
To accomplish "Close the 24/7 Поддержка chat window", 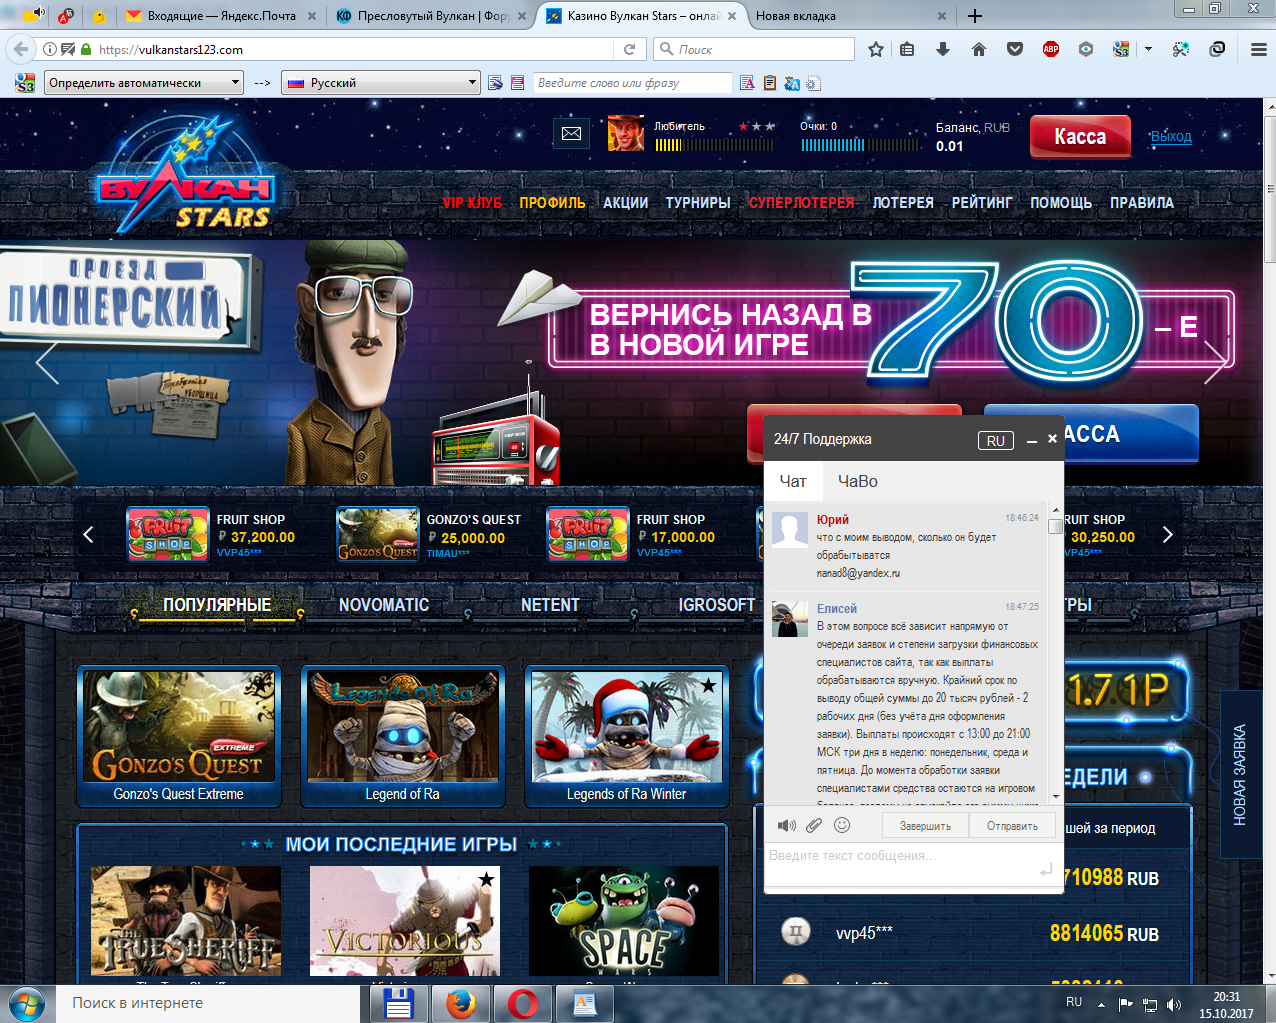I will 1052,439.
